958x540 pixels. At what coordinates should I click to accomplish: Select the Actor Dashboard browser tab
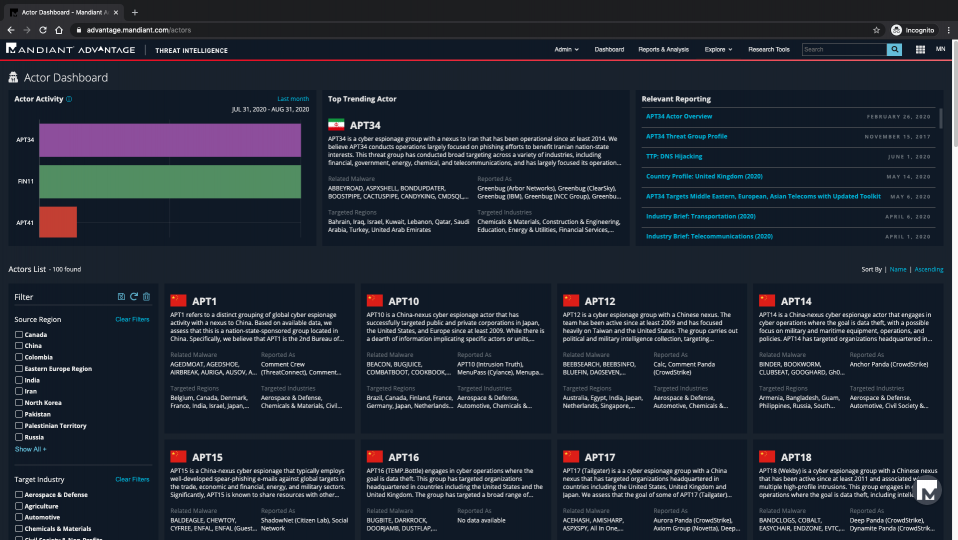pyautogui.click(x=64, y=12)
